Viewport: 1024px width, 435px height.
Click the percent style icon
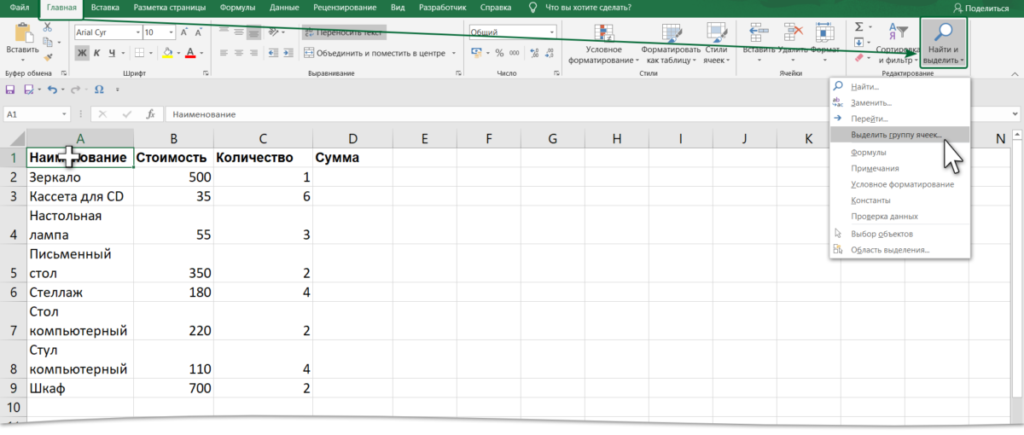pos(499,53)
